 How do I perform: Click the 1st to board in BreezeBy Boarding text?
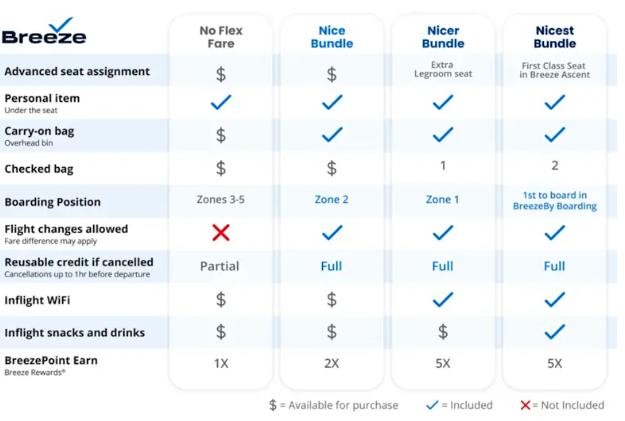(x=554, y=200)
